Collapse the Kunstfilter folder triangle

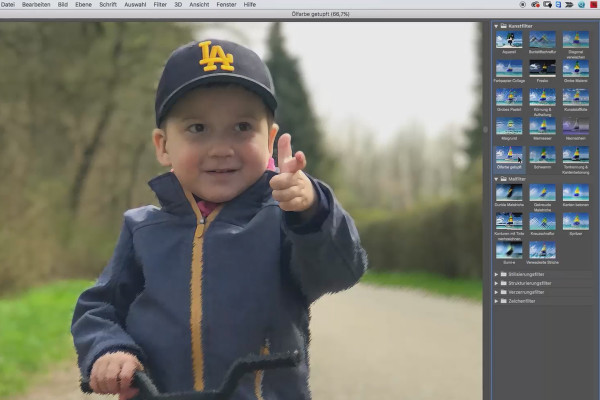click(496, 26)
